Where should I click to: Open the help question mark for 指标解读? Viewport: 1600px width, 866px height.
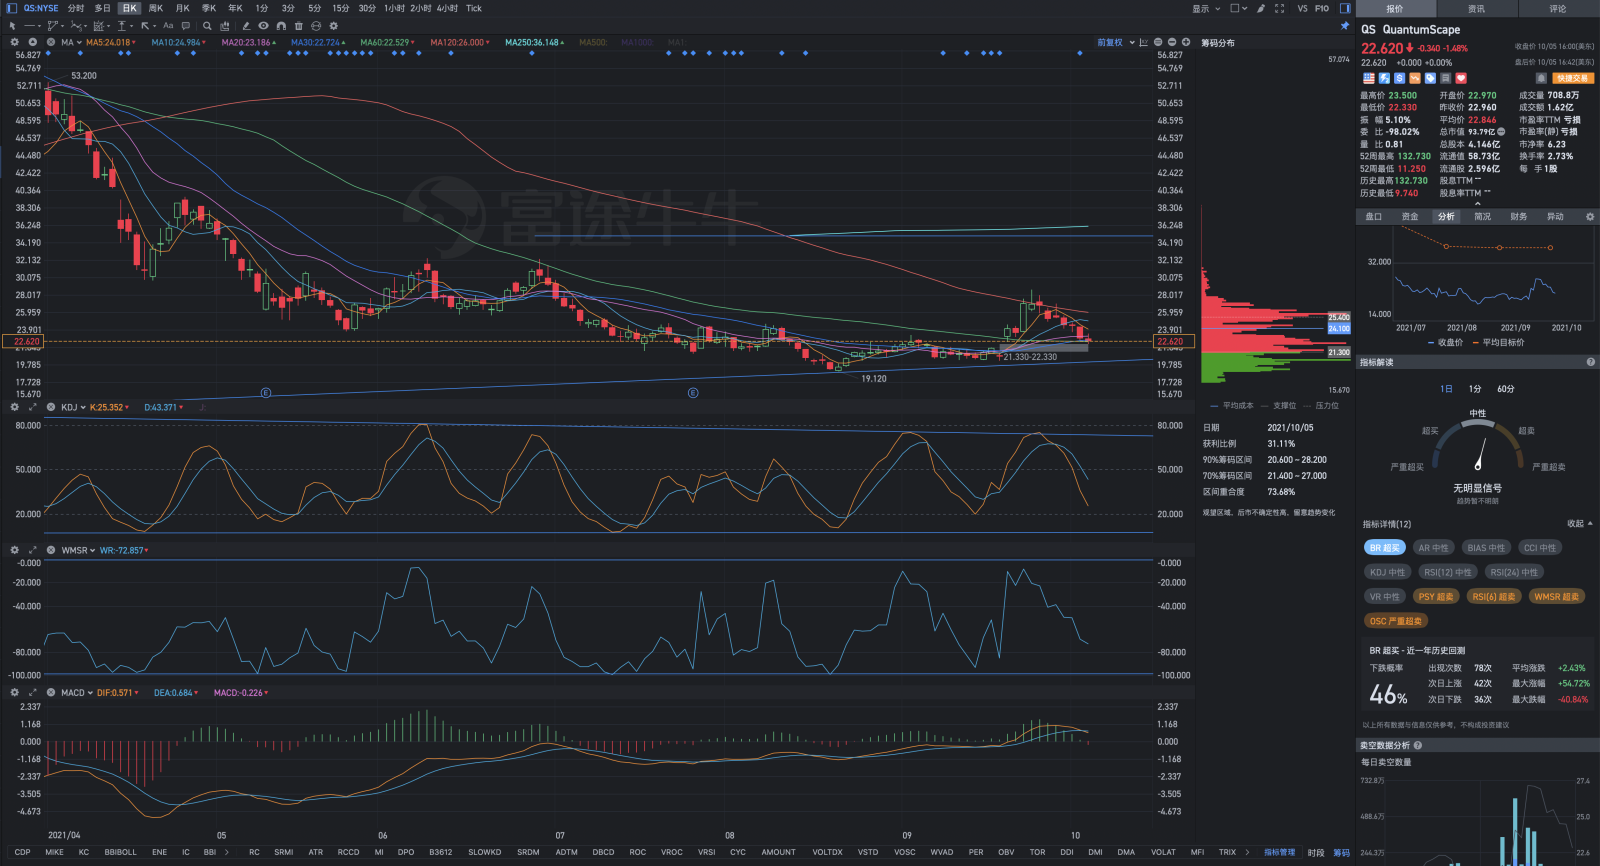click(x=1590, y=362)
